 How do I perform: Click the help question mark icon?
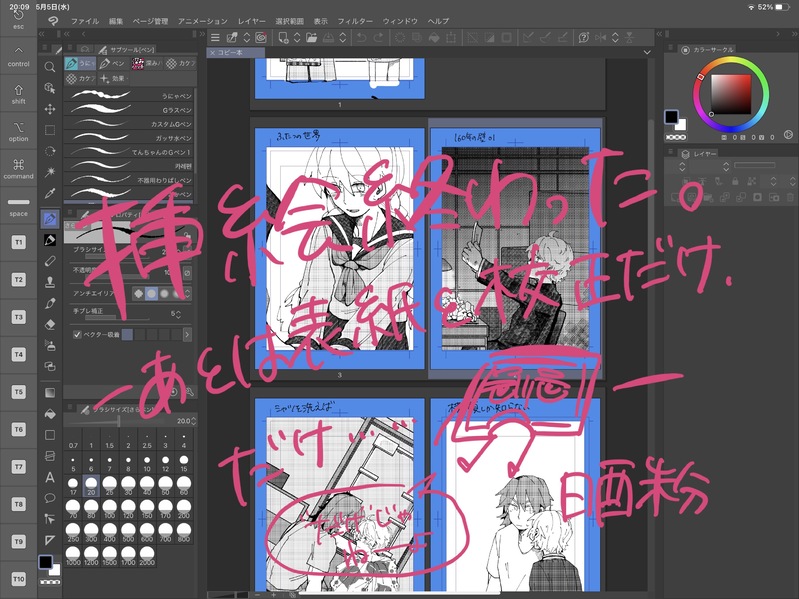[584, 38]
